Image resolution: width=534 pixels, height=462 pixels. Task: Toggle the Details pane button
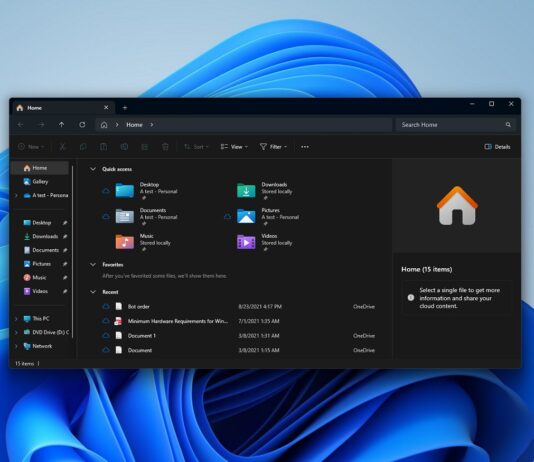tap(497, 147)
